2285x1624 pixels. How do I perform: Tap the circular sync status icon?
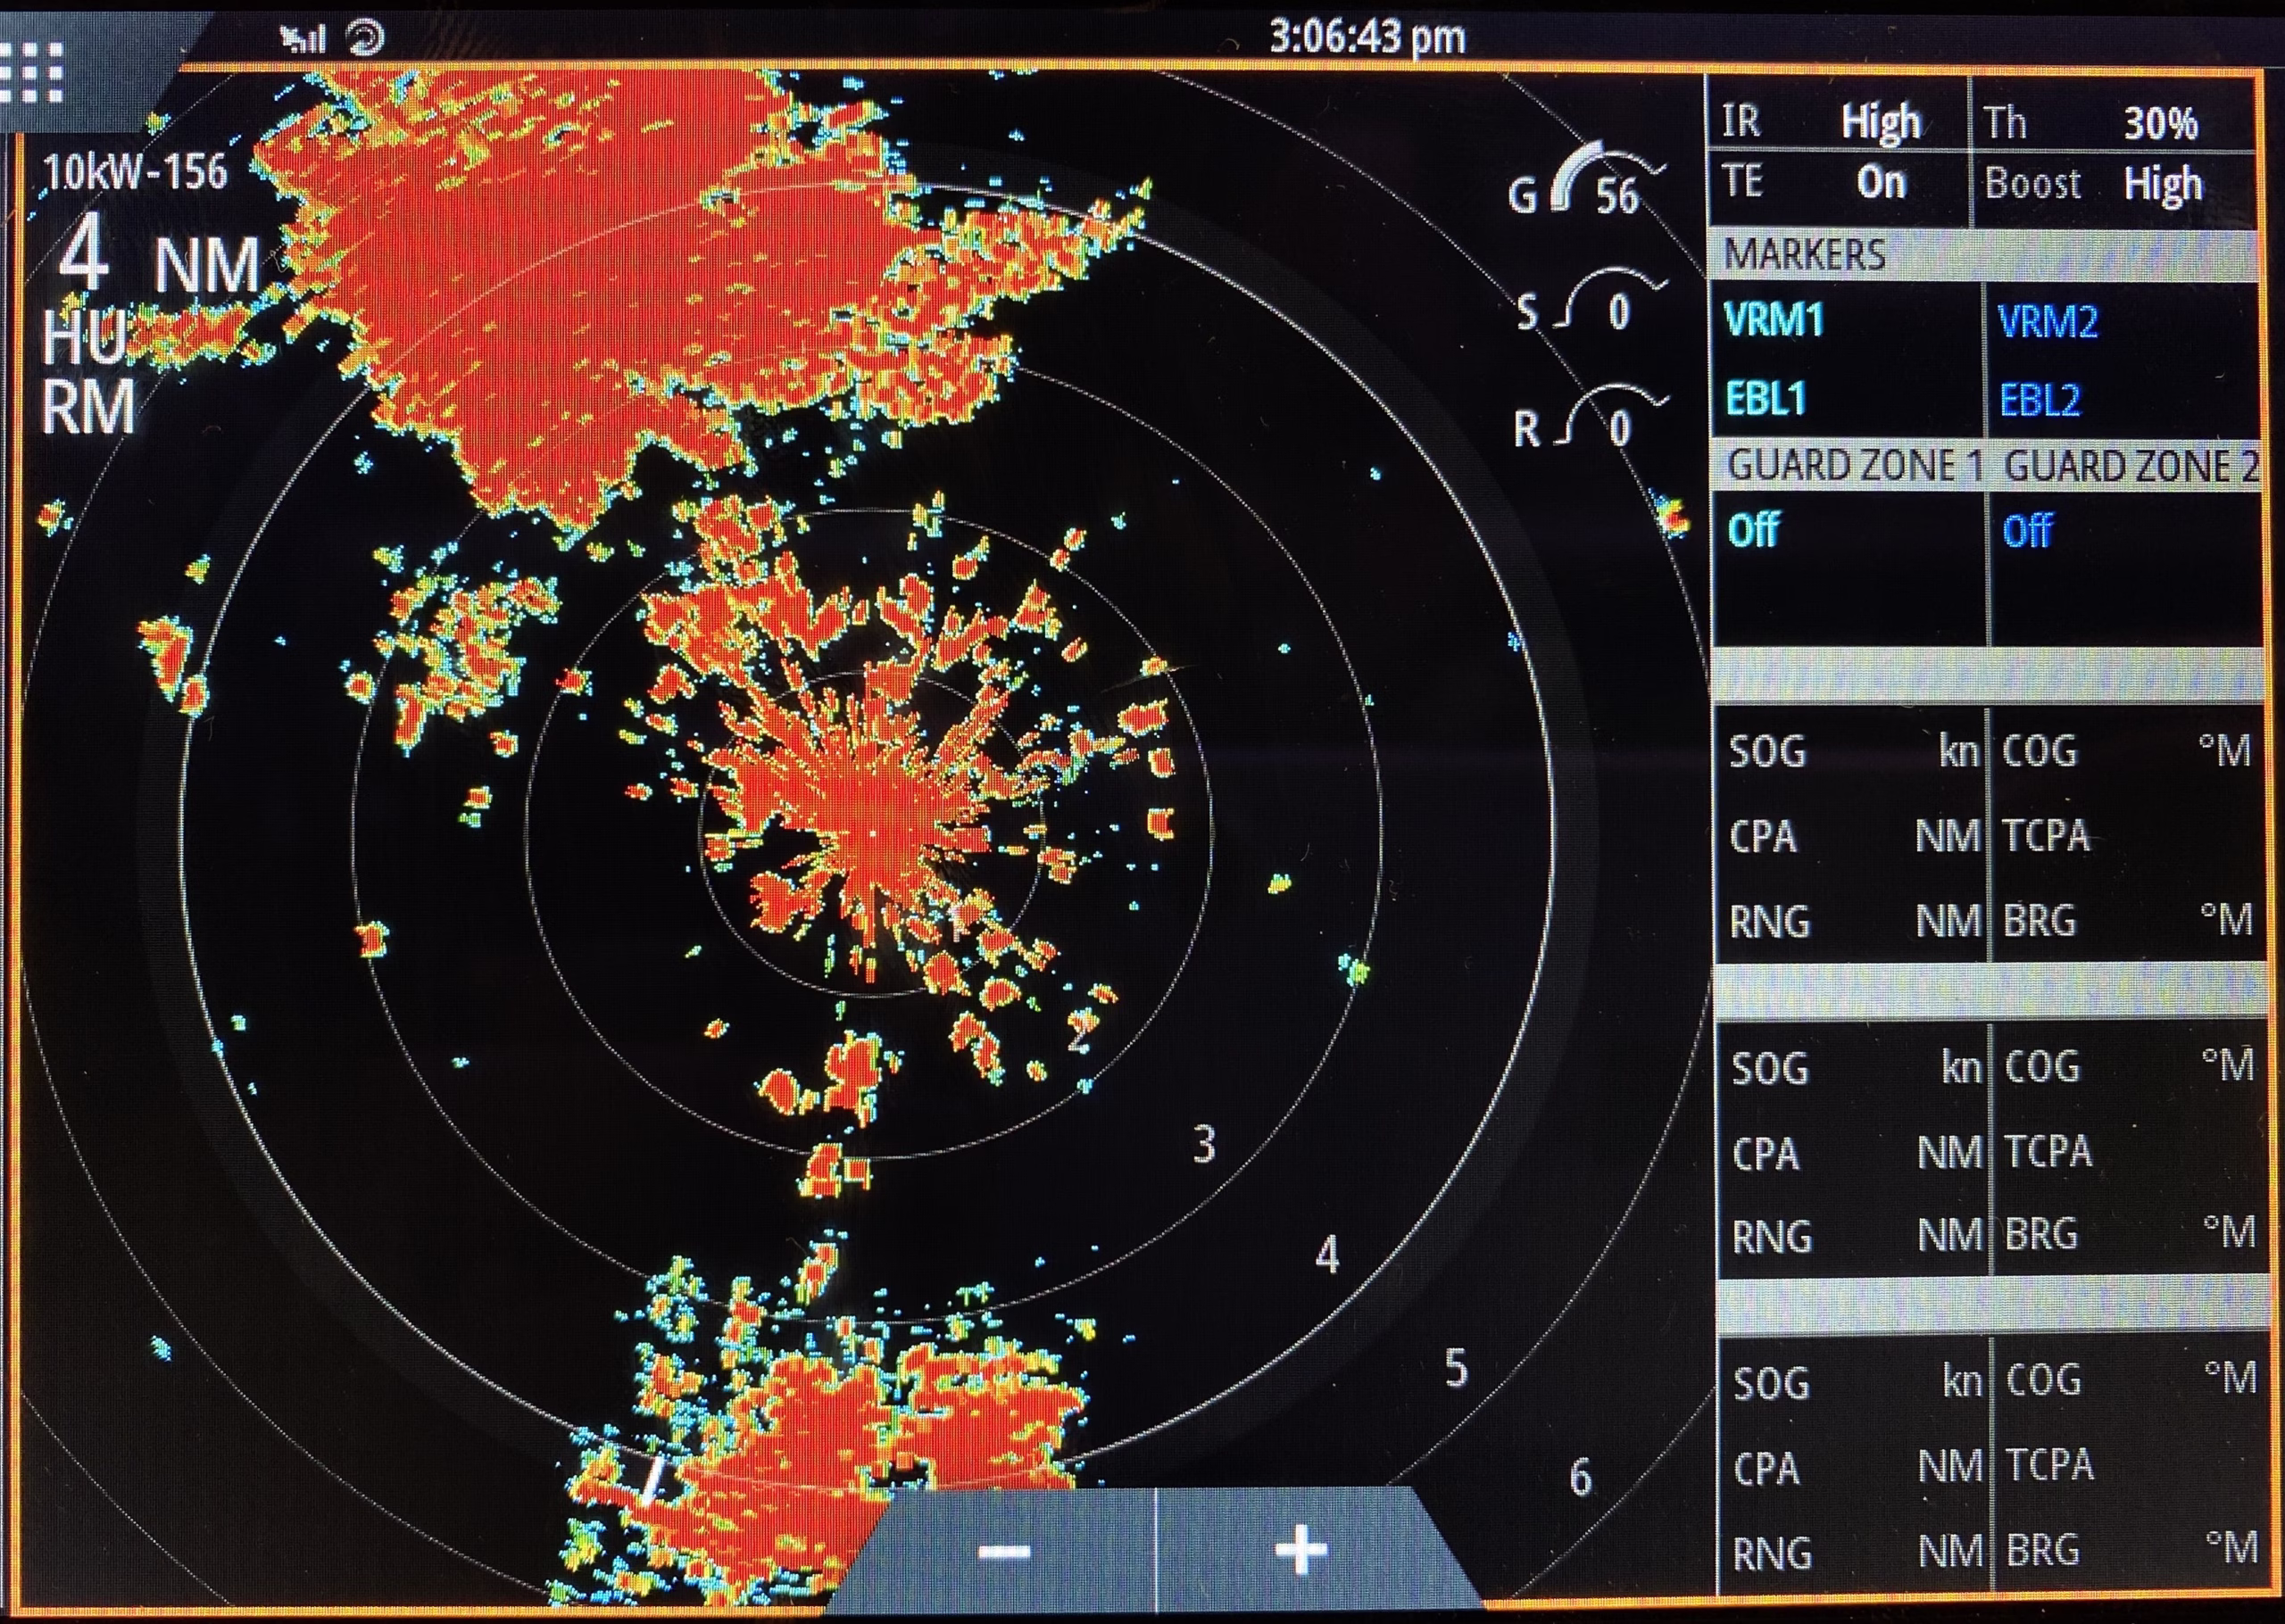pyautogui.click(x=365, y=38)
